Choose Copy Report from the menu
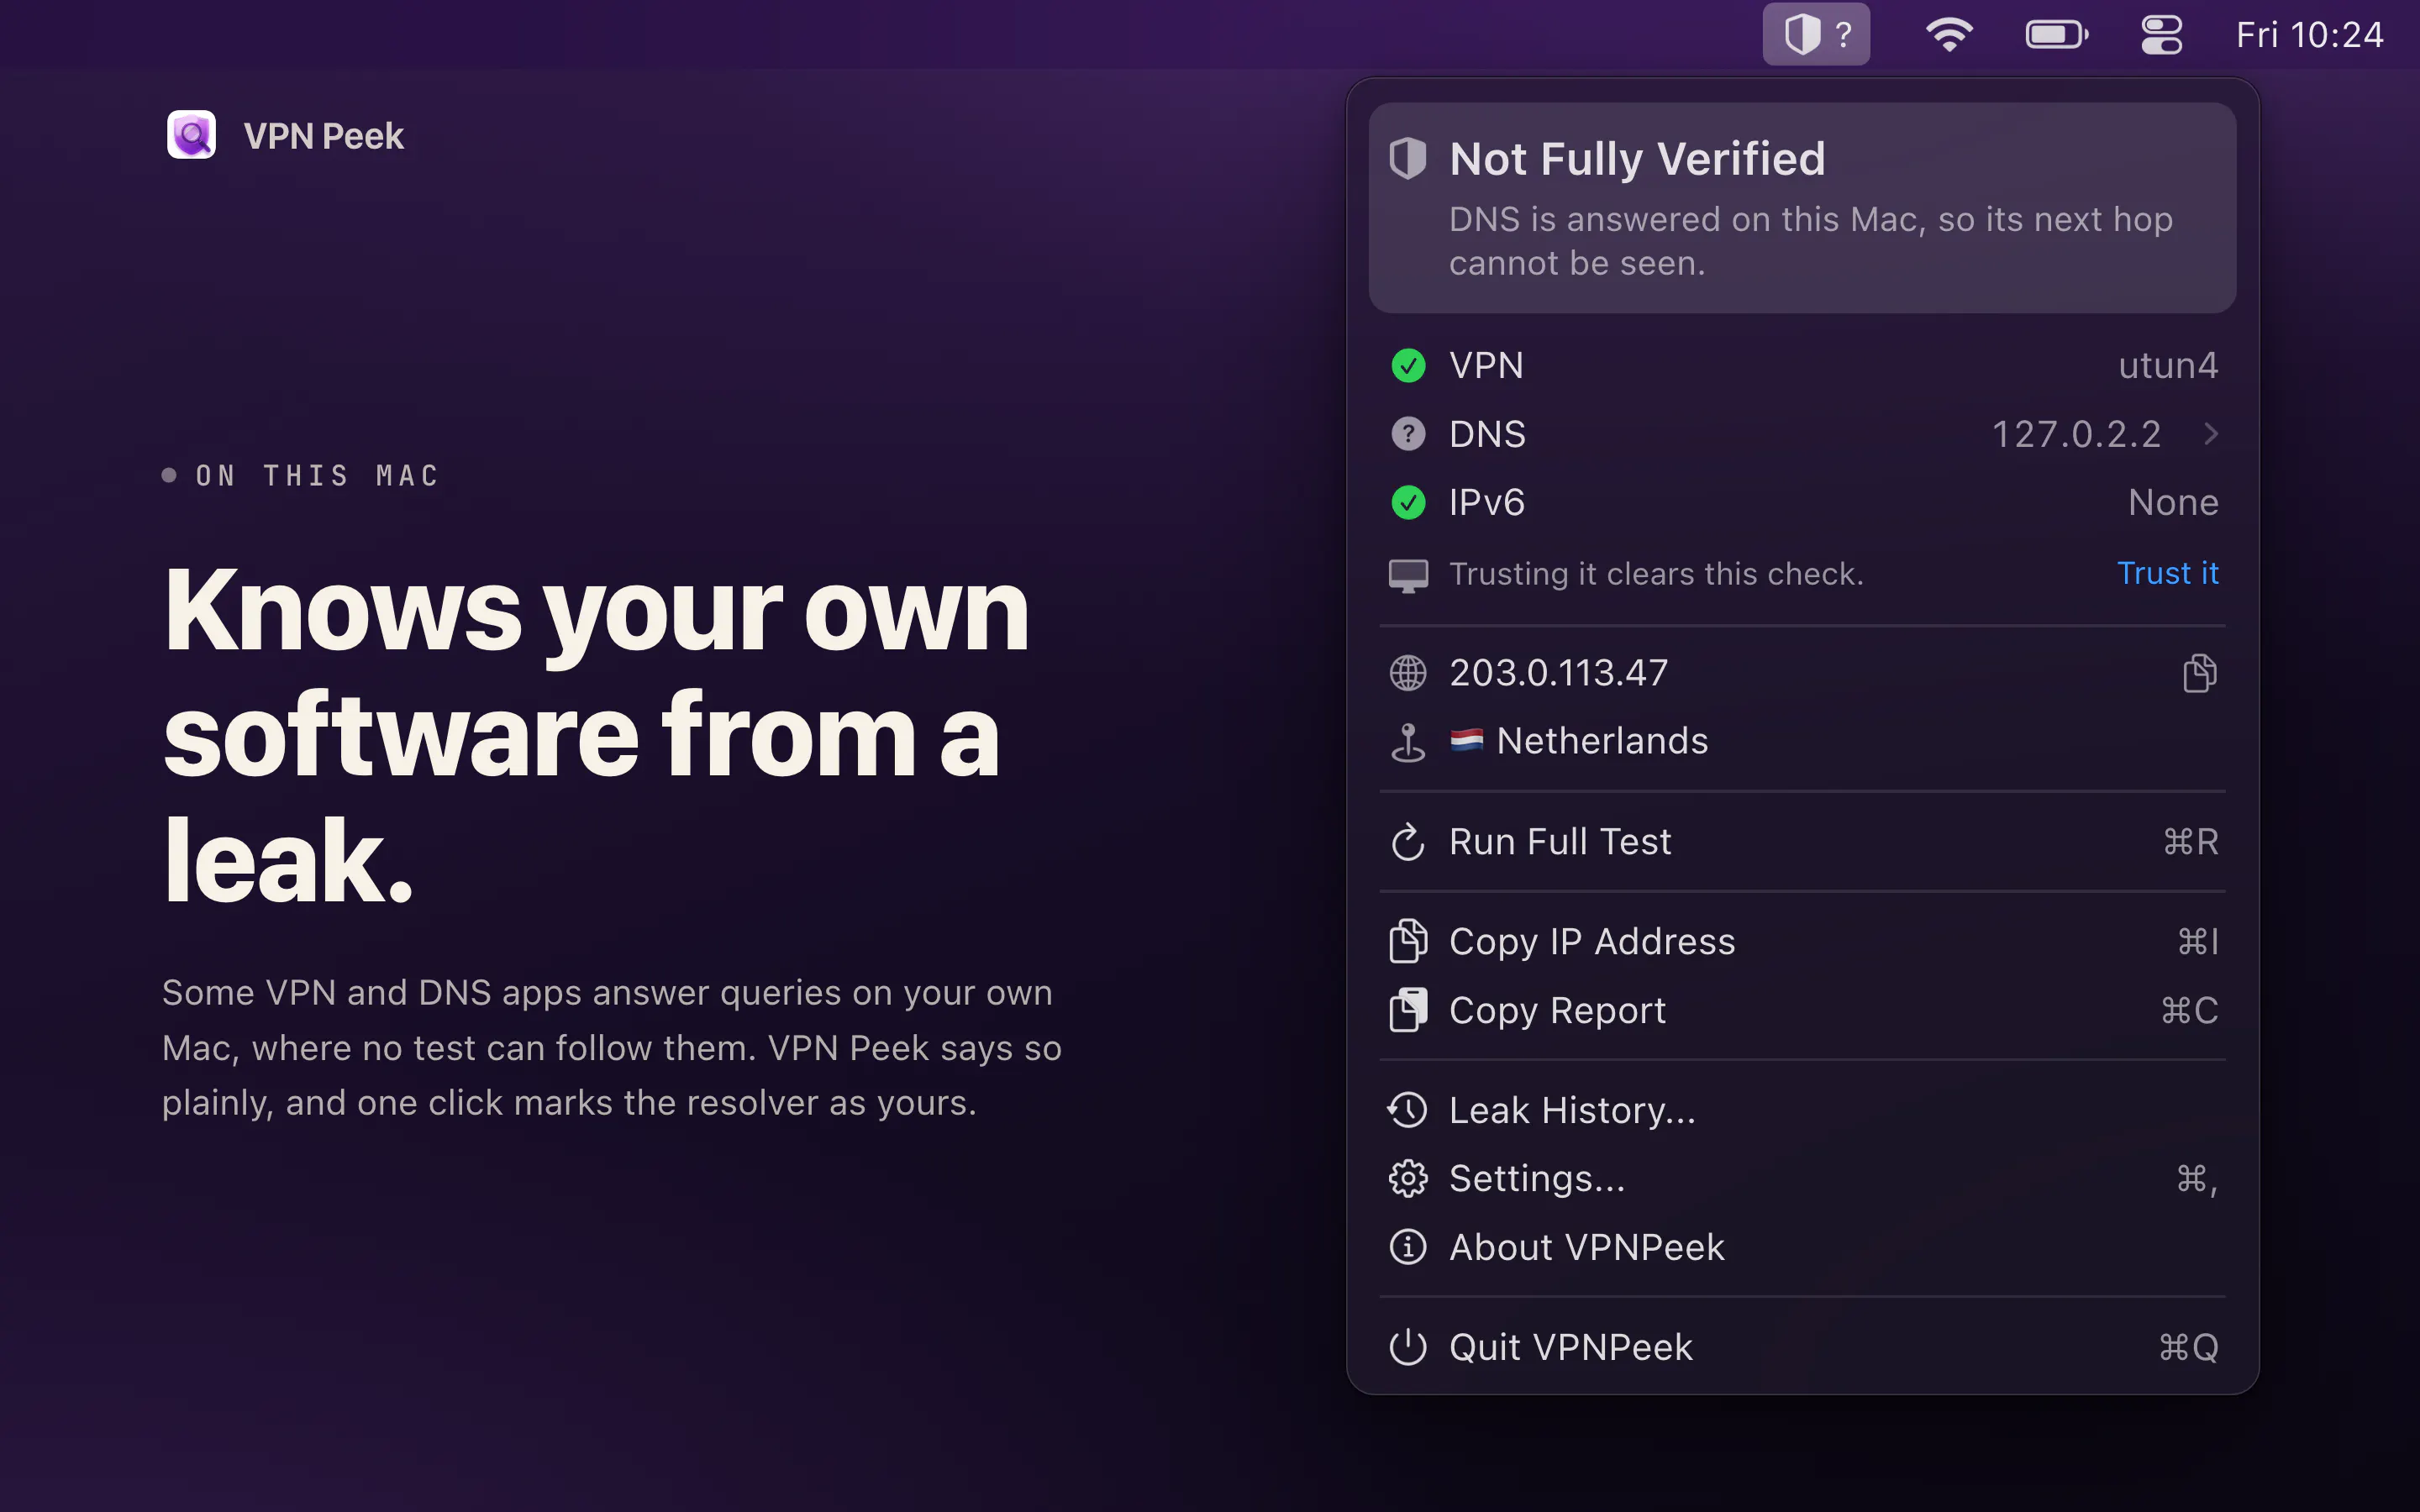 click(1802, 1010)
